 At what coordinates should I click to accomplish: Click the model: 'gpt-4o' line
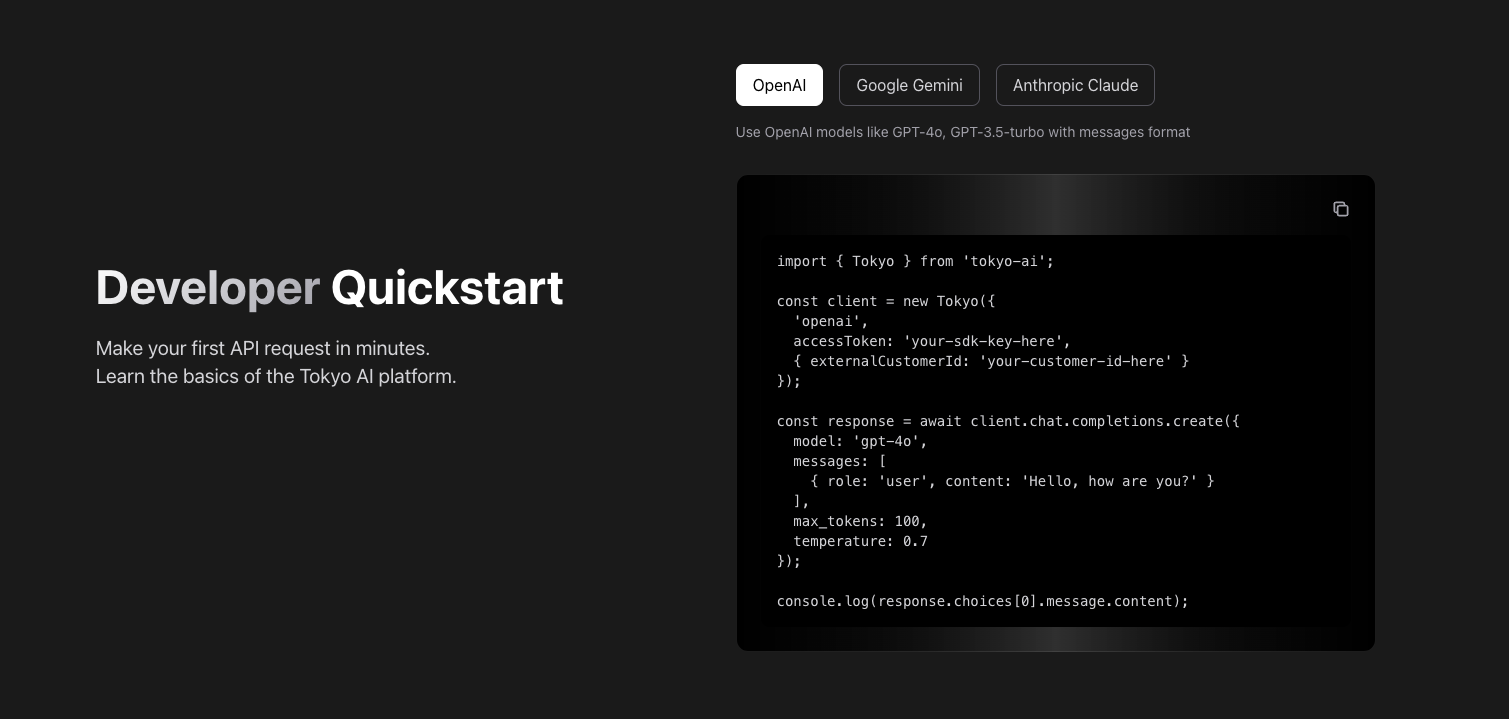[x=860, y=441]
